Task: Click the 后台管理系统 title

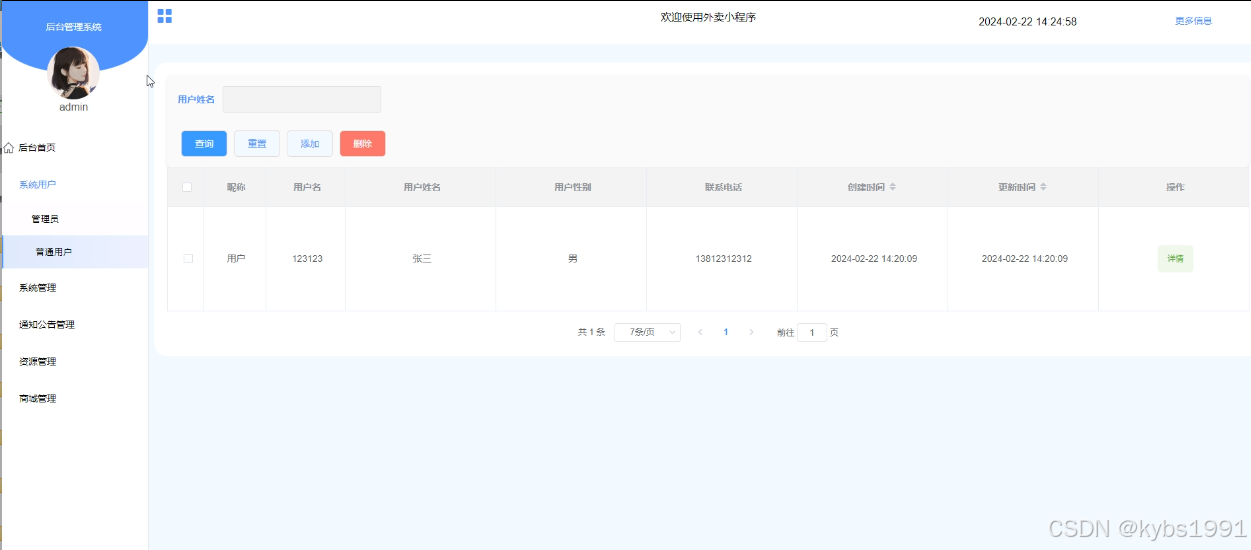Action: [x=73, y=27]
